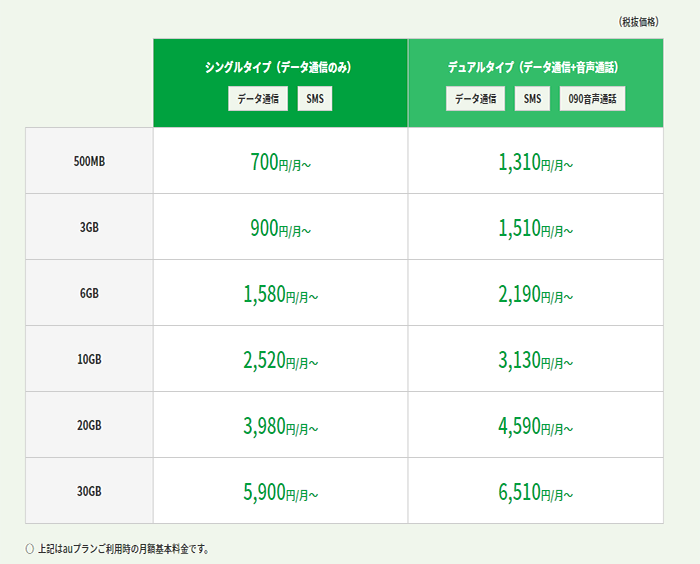700x564 pixels.
Task: Click the auプラン footnote text
Action: pyautogui.click(x=122, y=548)
